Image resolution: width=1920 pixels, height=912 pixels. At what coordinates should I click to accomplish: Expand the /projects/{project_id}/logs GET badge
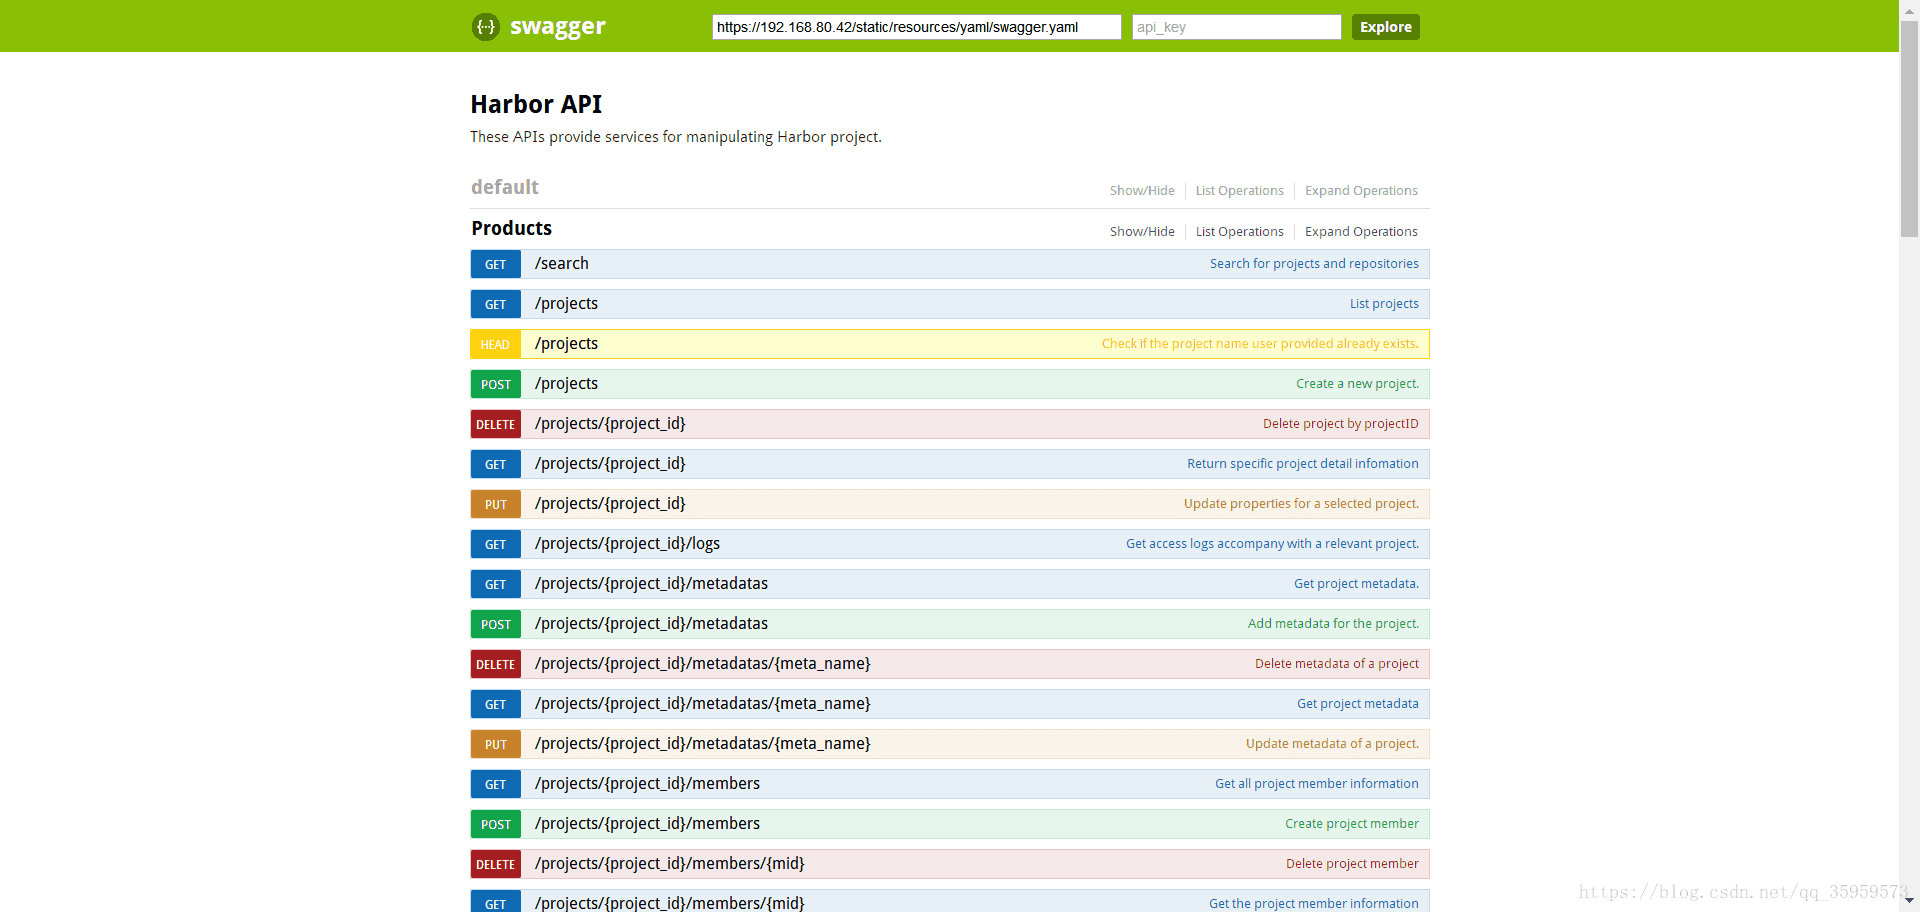[496, 544]
